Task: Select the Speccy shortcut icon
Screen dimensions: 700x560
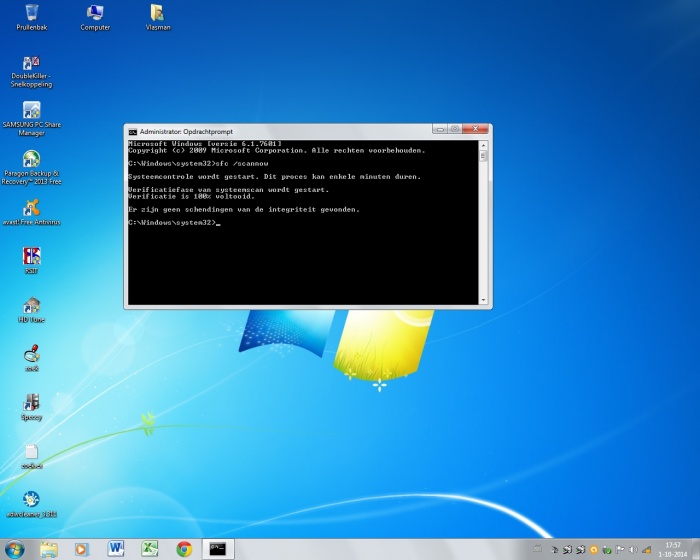Action: (x=31, y=407)
